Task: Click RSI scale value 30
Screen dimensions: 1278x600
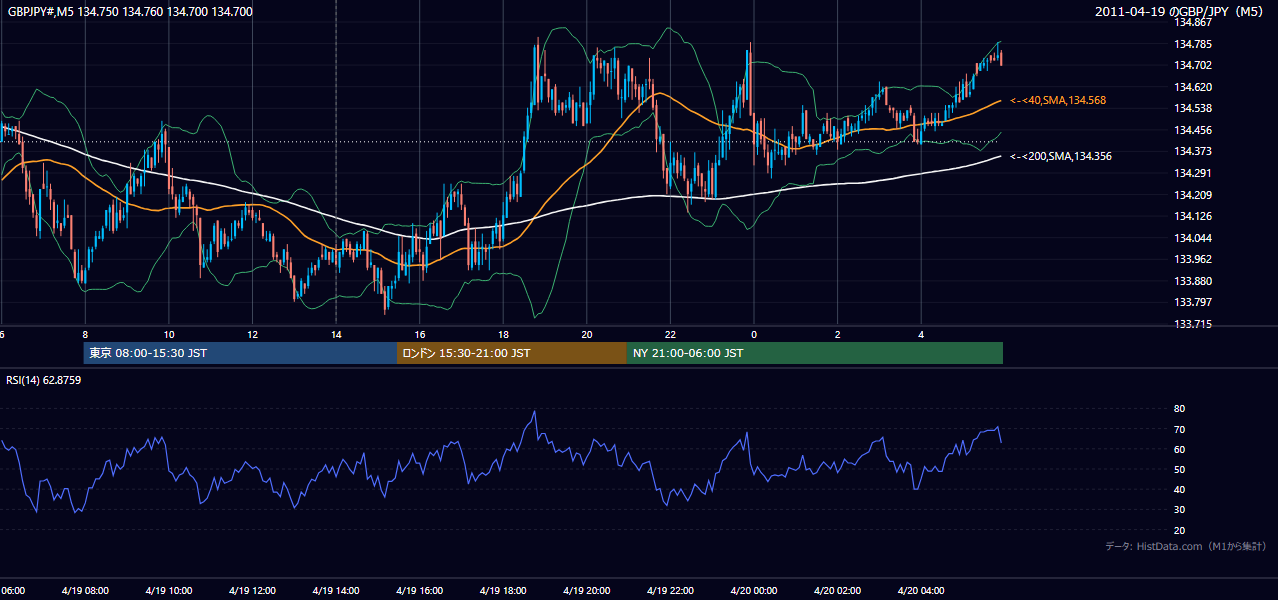Action: click(1179, 510)
